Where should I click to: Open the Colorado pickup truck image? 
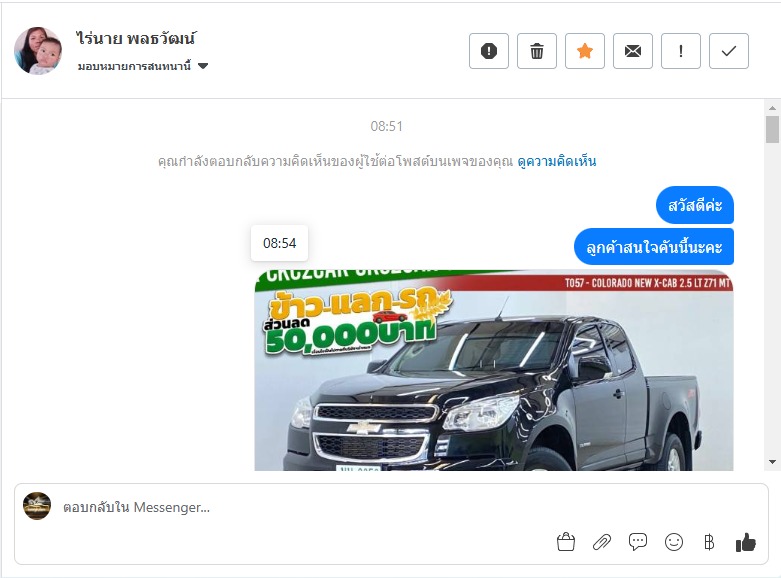pos(494,370)
